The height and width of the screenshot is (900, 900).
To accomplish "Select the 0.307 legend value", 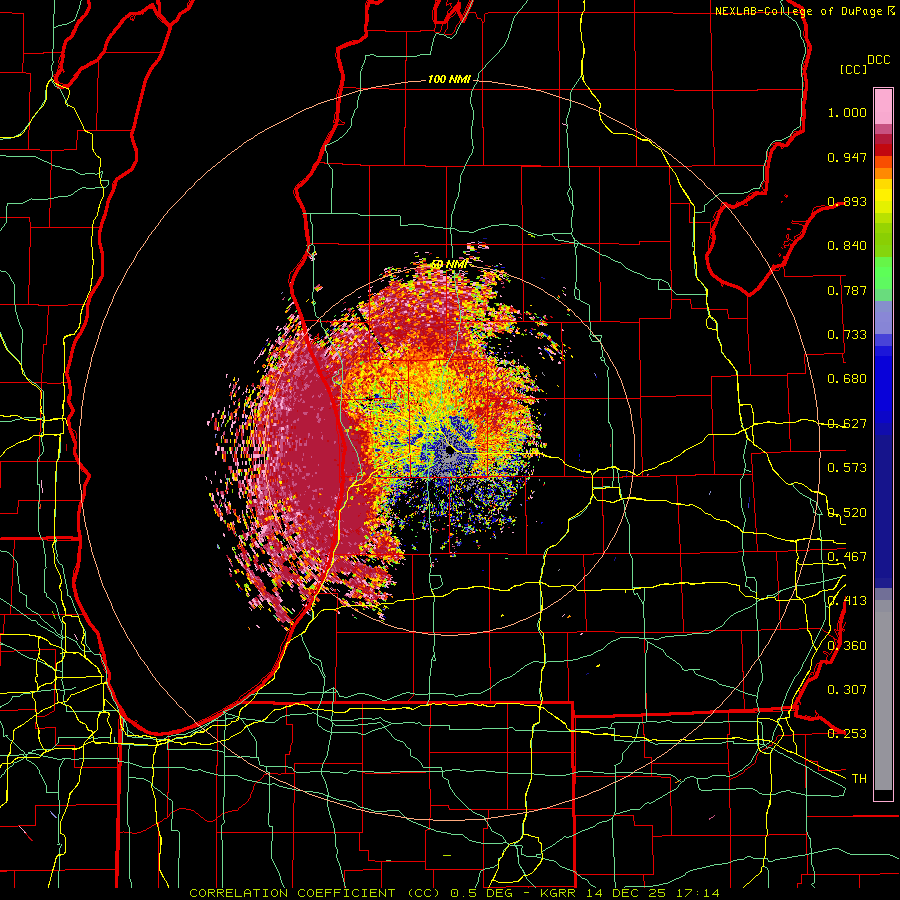I will (847, 690).
